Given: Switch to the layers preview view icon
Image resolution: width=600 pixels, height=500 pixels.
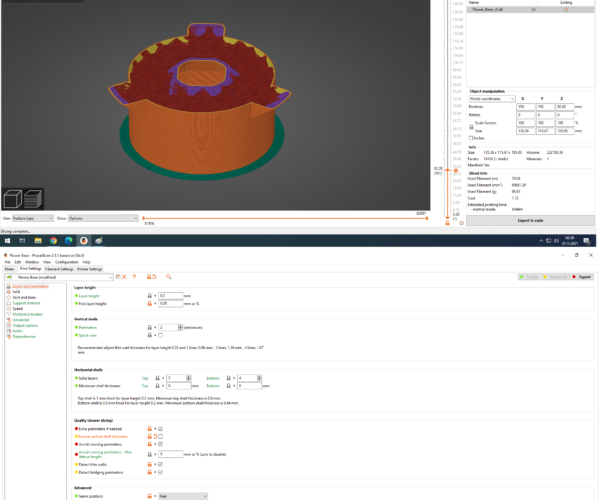Looking at the screenshot, I should point(33,199).
